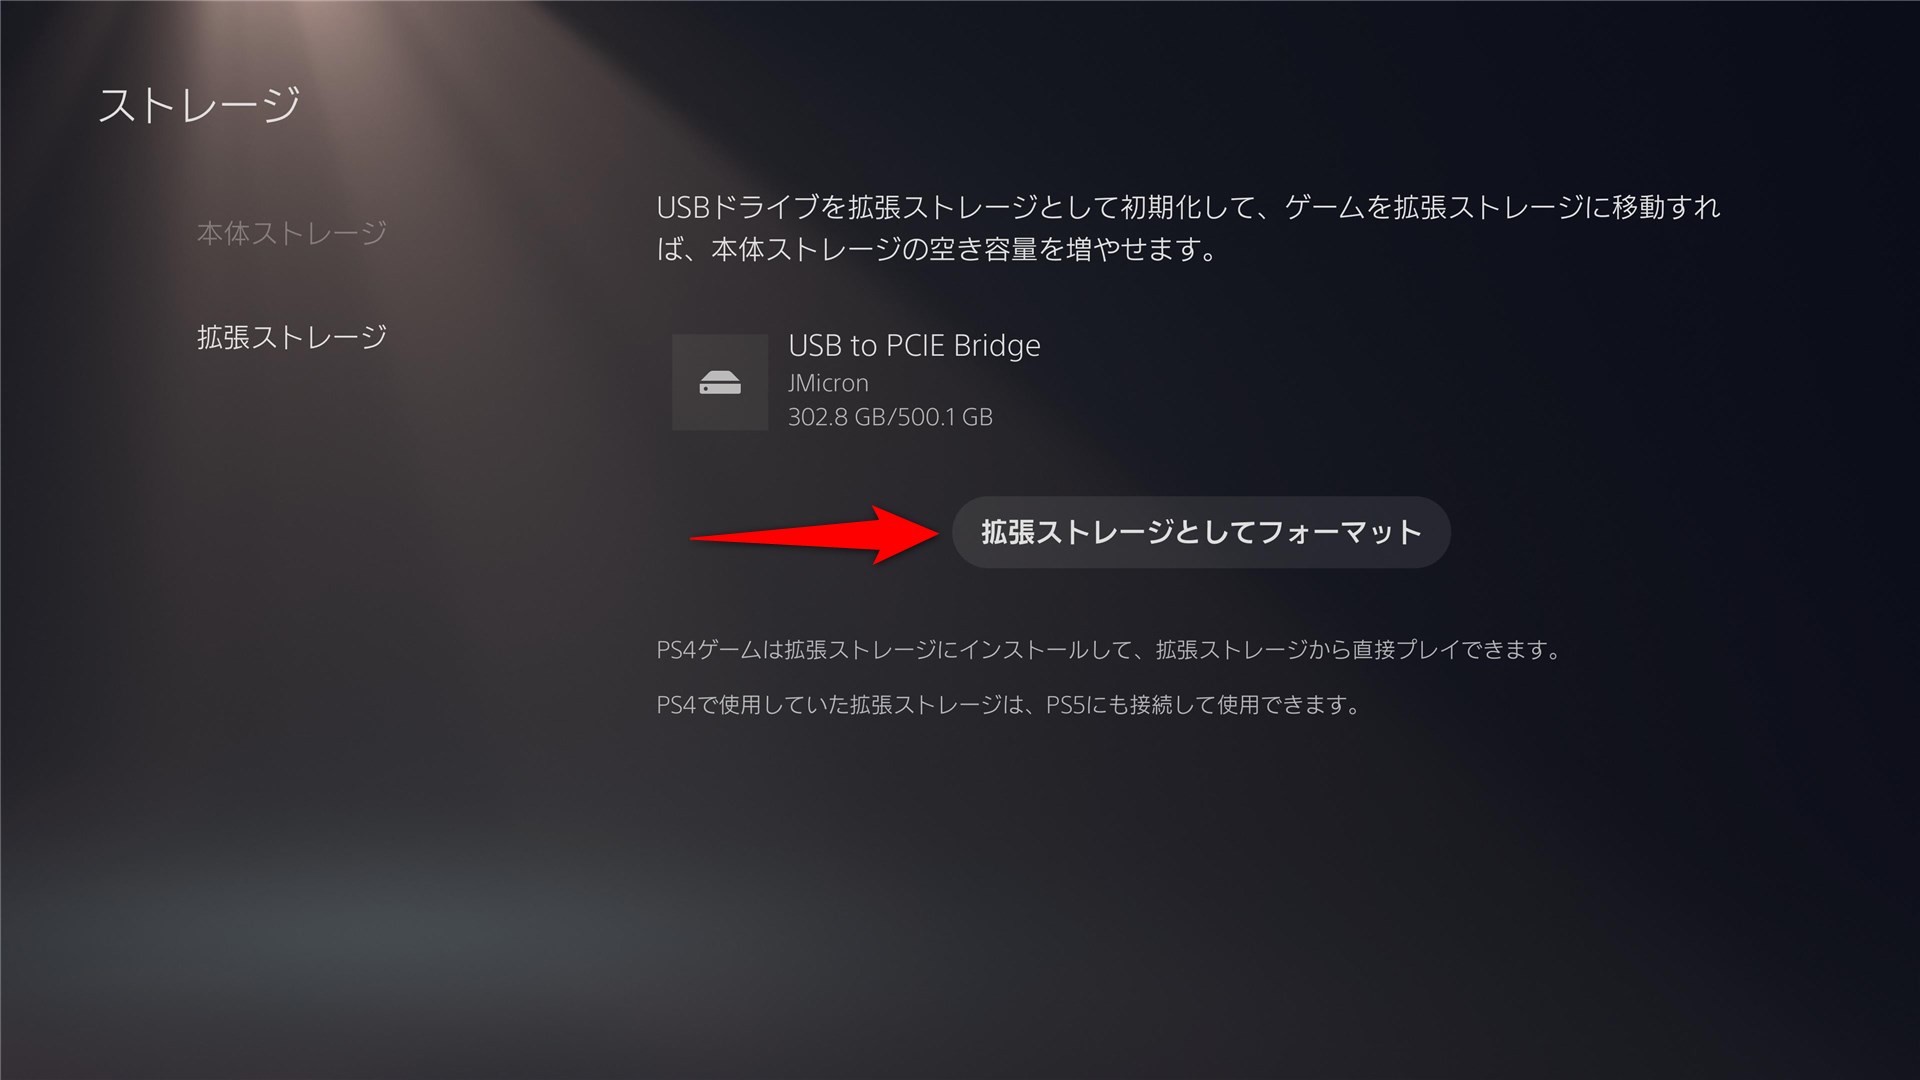Select the USB to PCIE Bridge drive name
Image resolution: width=1920 pixels, height=1080 pixels.
tap(914, 345)
